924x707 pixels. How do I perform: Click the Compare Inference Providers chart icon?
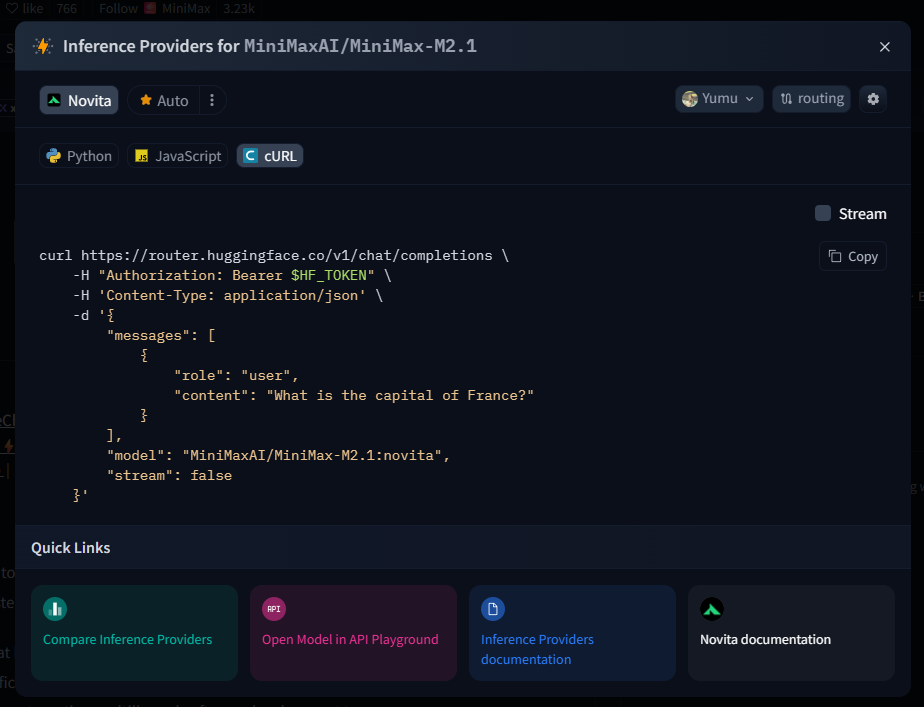tap(55, 608)
